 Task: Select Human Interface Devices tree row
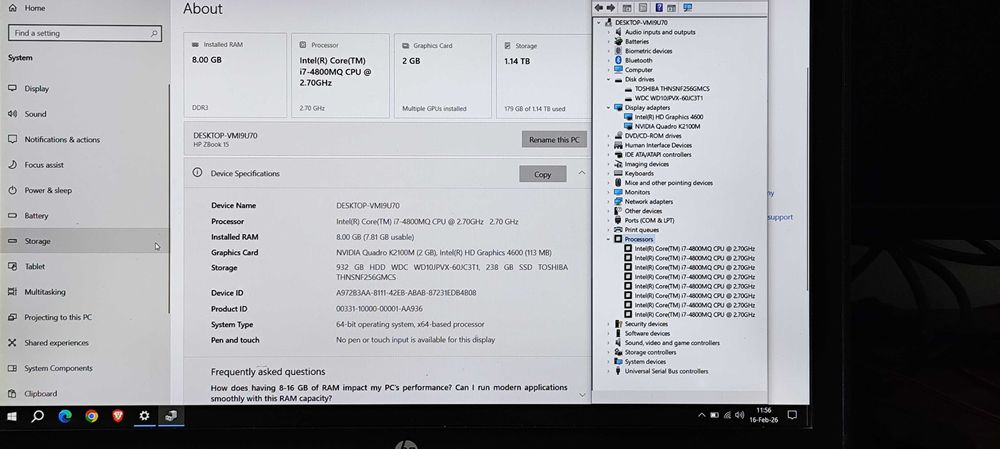pos(658,145)
